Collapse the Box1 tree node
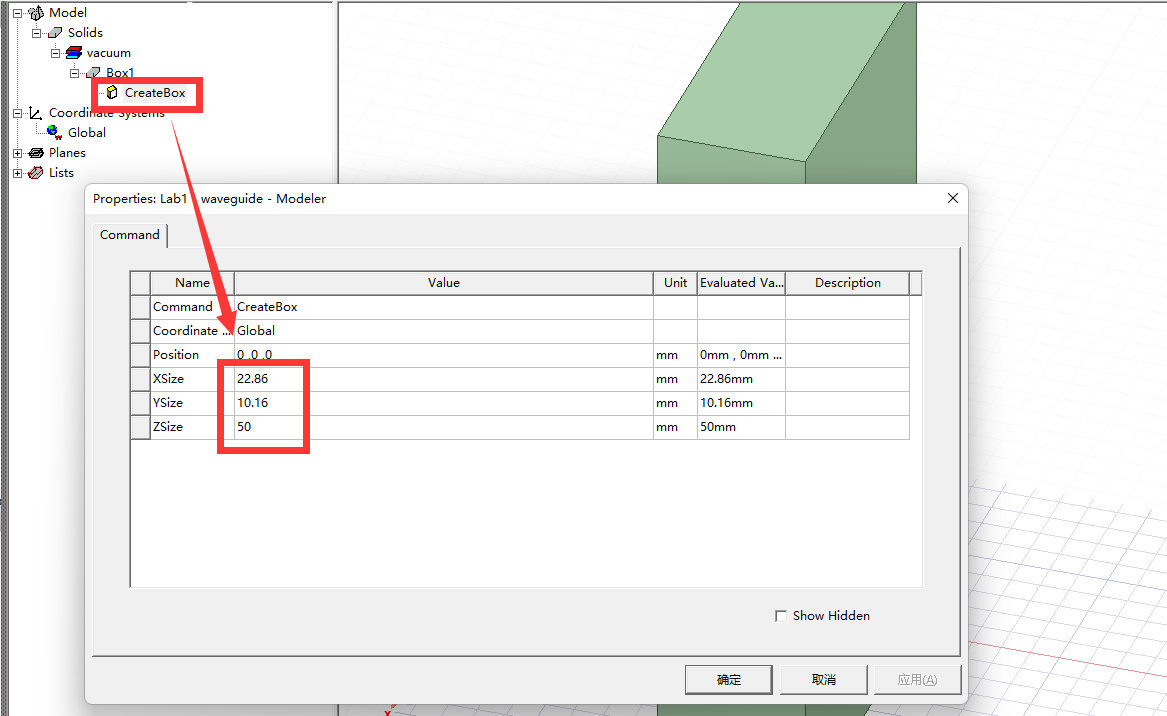The height and width of the screenshot is (716, 1167). pos(74,73)
